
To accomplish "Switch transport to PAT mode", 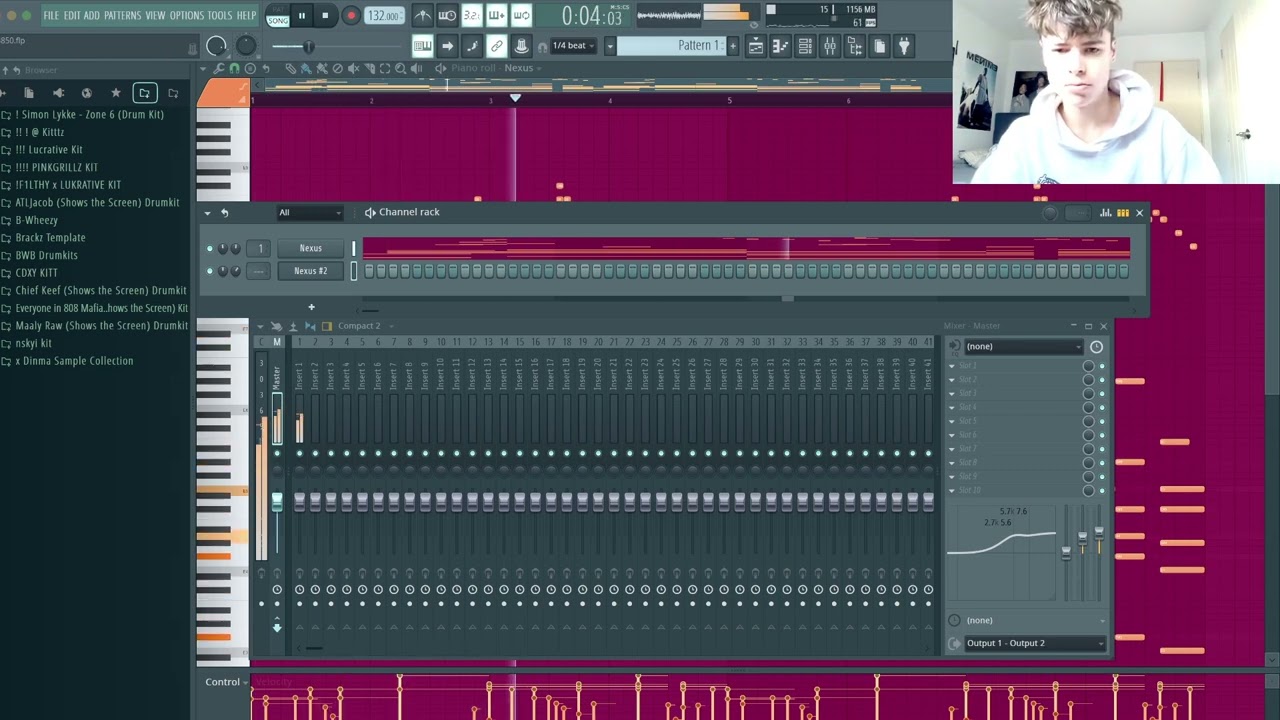I will [x=278, y=9].
